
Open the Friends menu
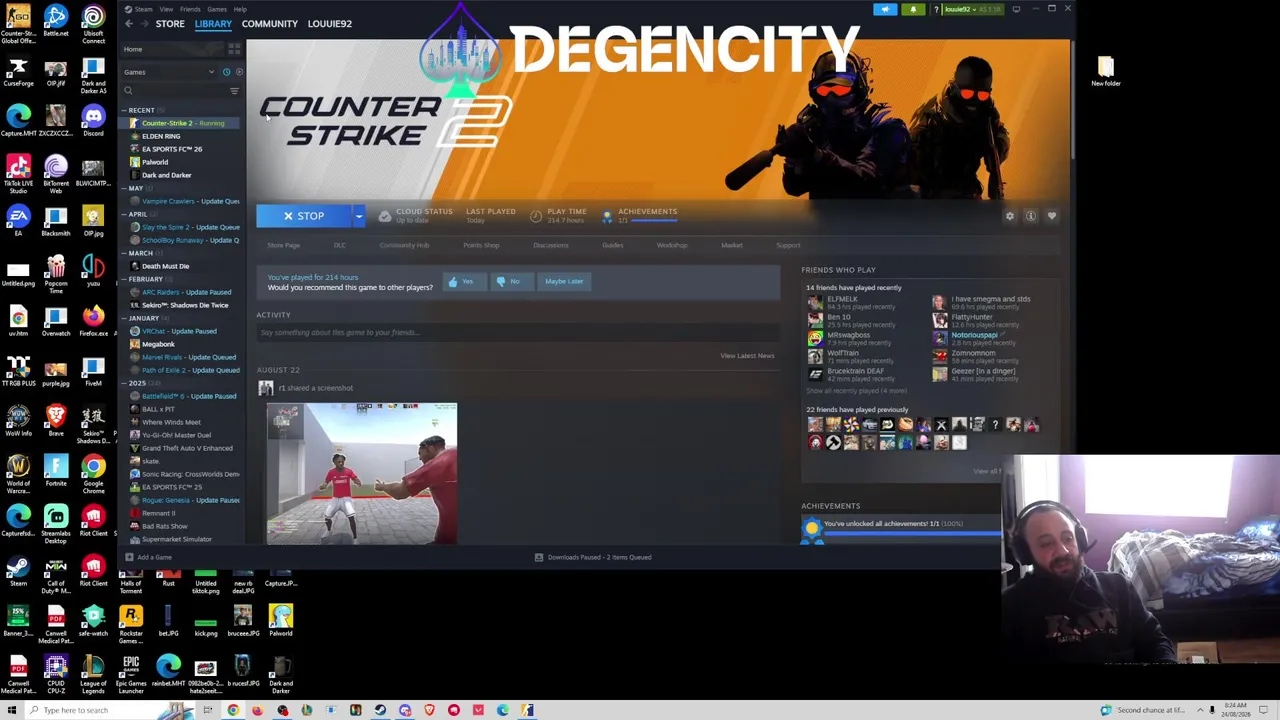pos(190,9)
